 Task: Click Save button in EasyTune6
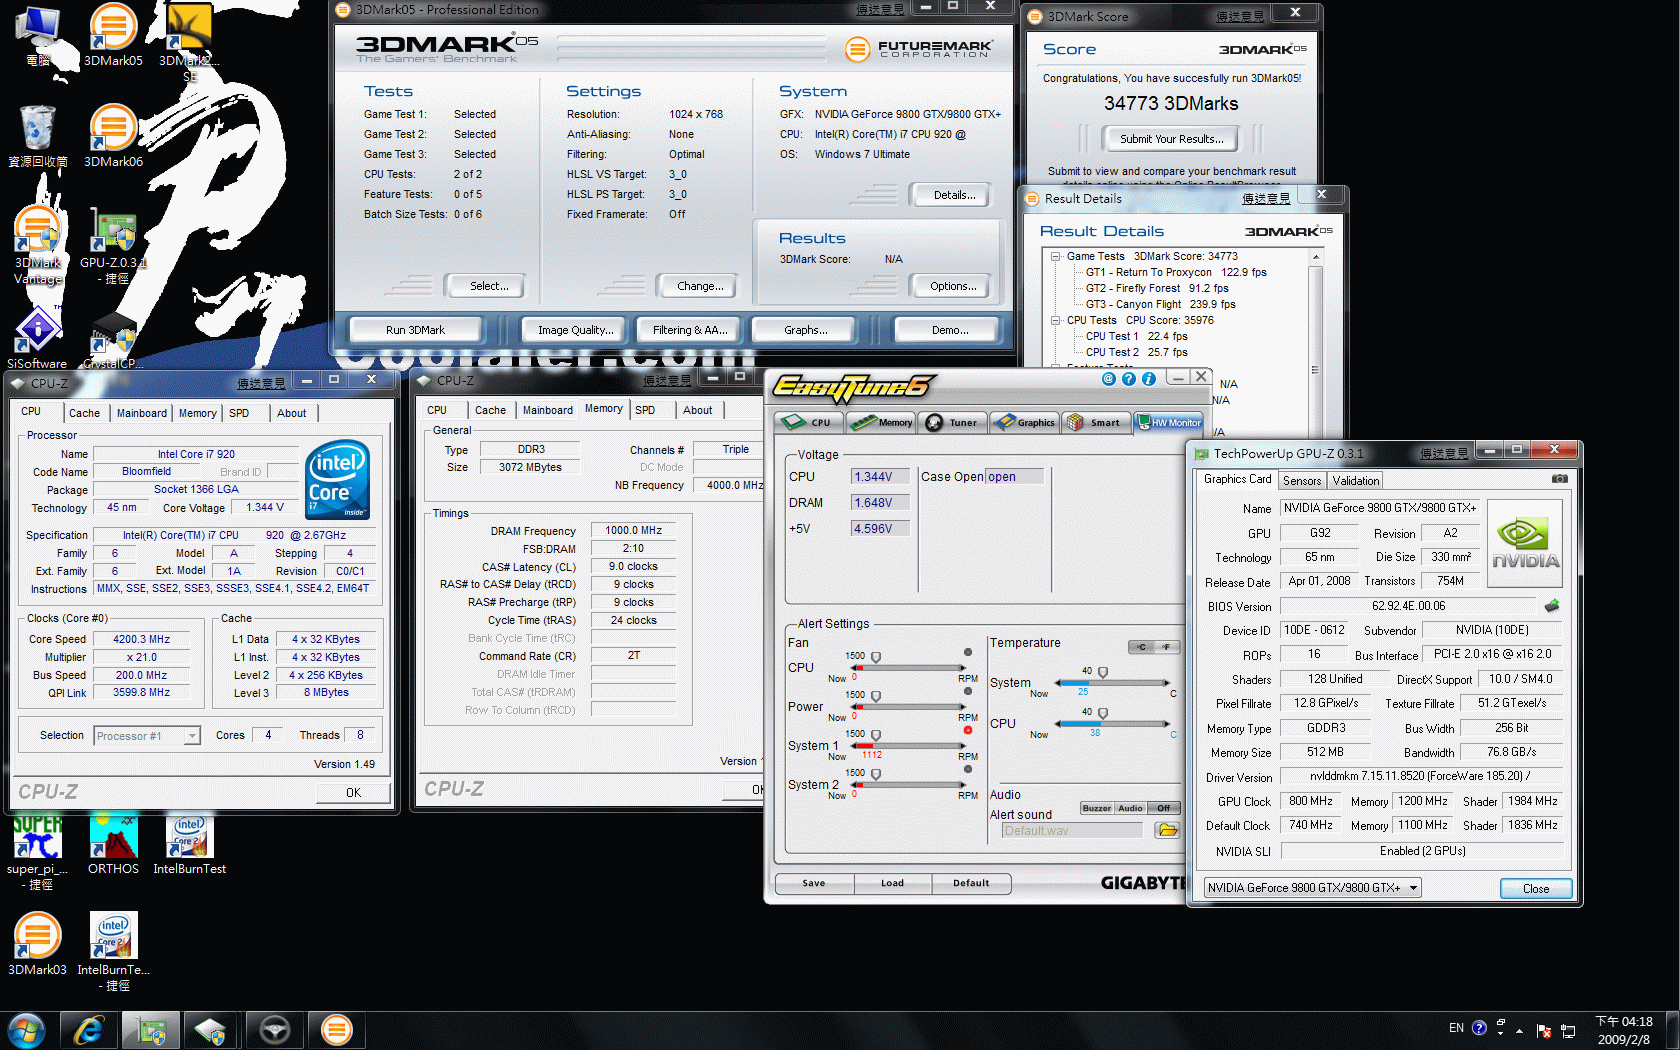(814, 883)
